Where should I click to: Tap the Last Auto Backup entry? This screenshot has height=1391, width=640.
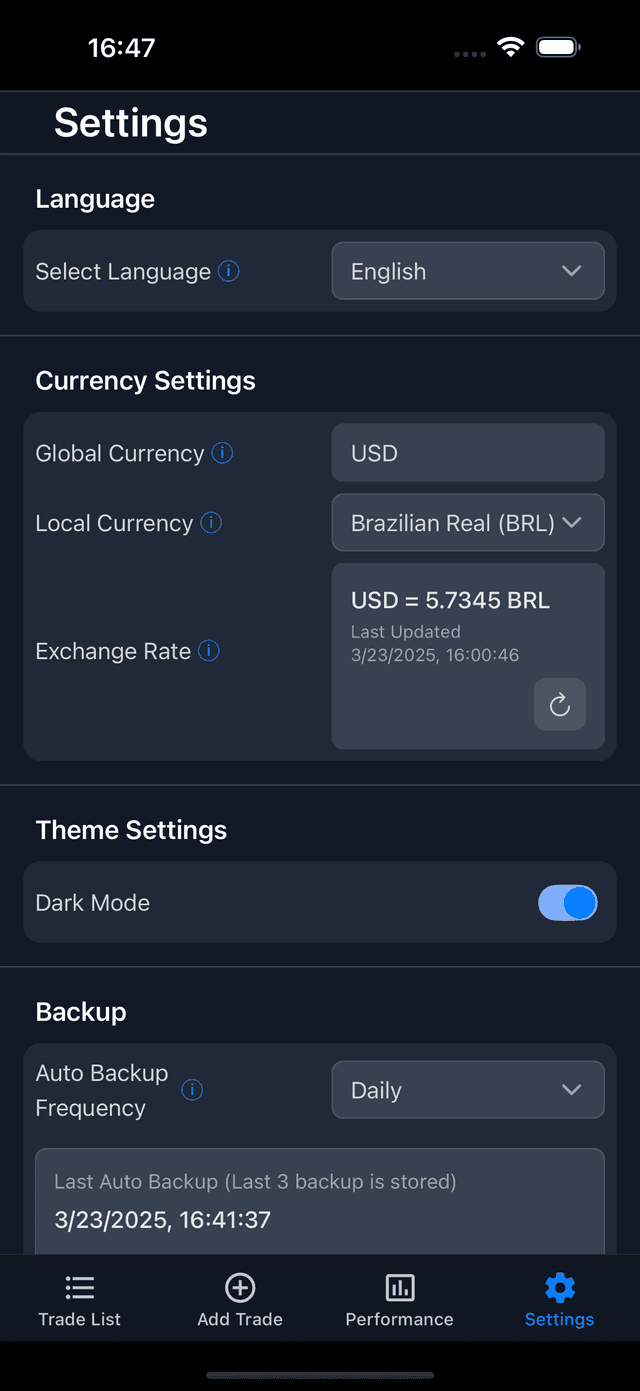(319, 1200)
